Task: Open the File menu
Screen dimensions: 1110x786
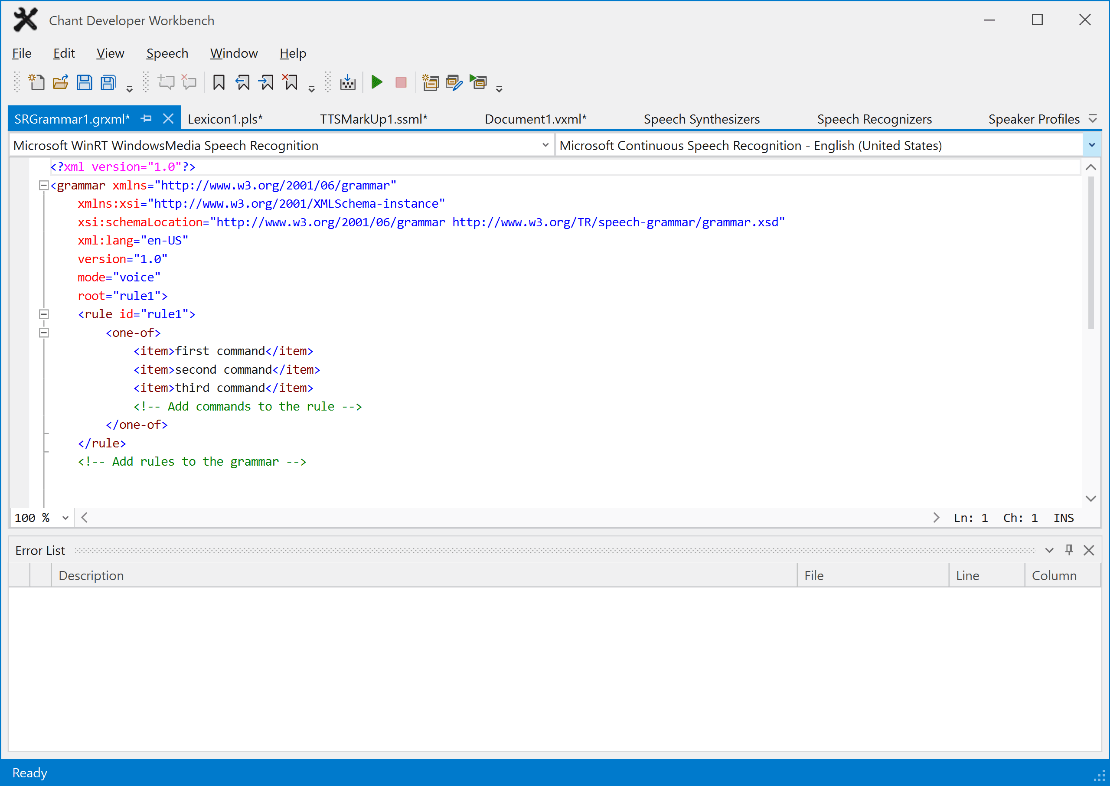Action: (22, 53)
